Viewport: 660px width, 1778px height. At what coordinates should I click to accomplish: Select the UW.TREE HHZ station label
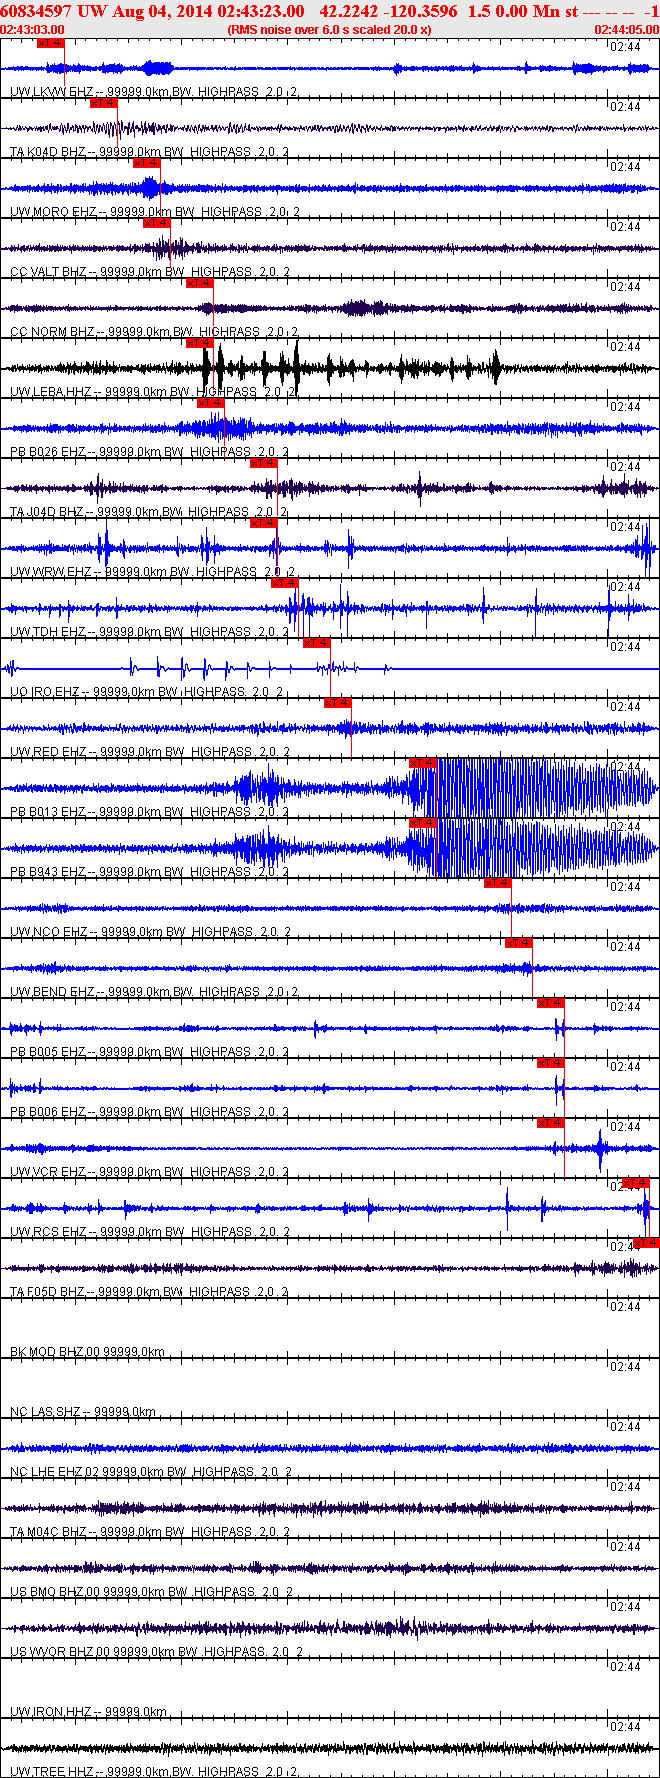51,1772
